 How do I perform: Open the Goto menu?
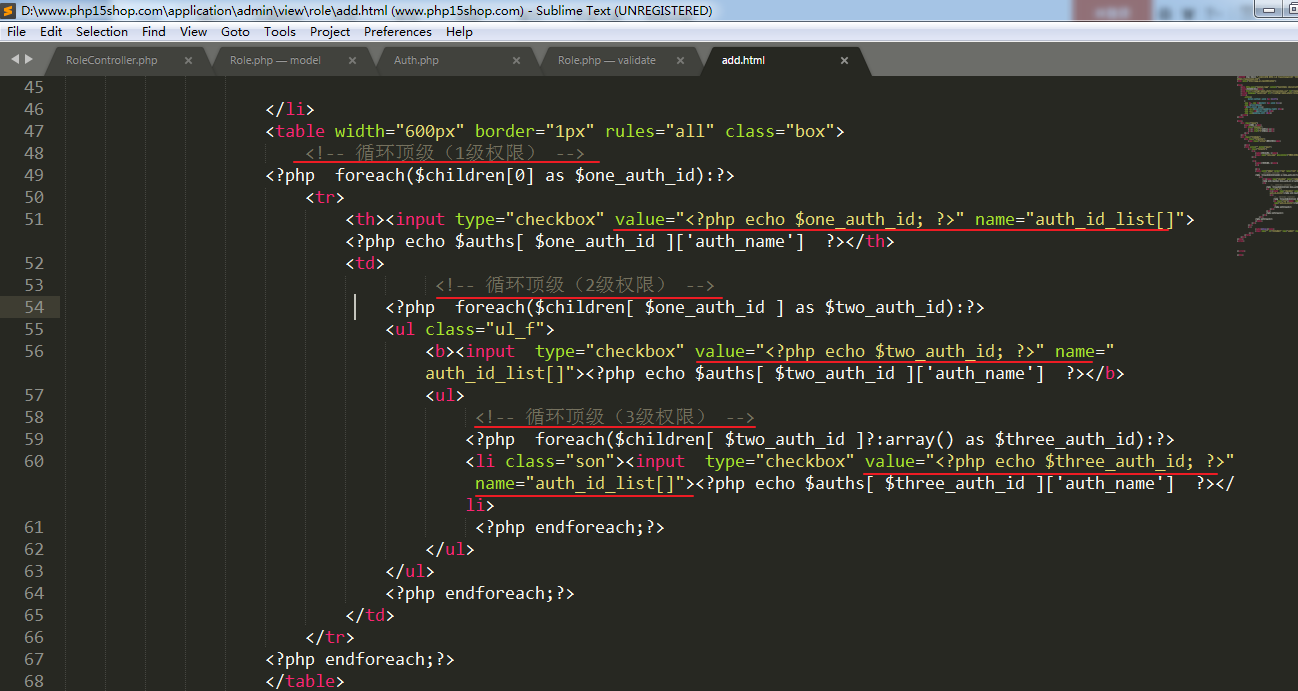235,32
